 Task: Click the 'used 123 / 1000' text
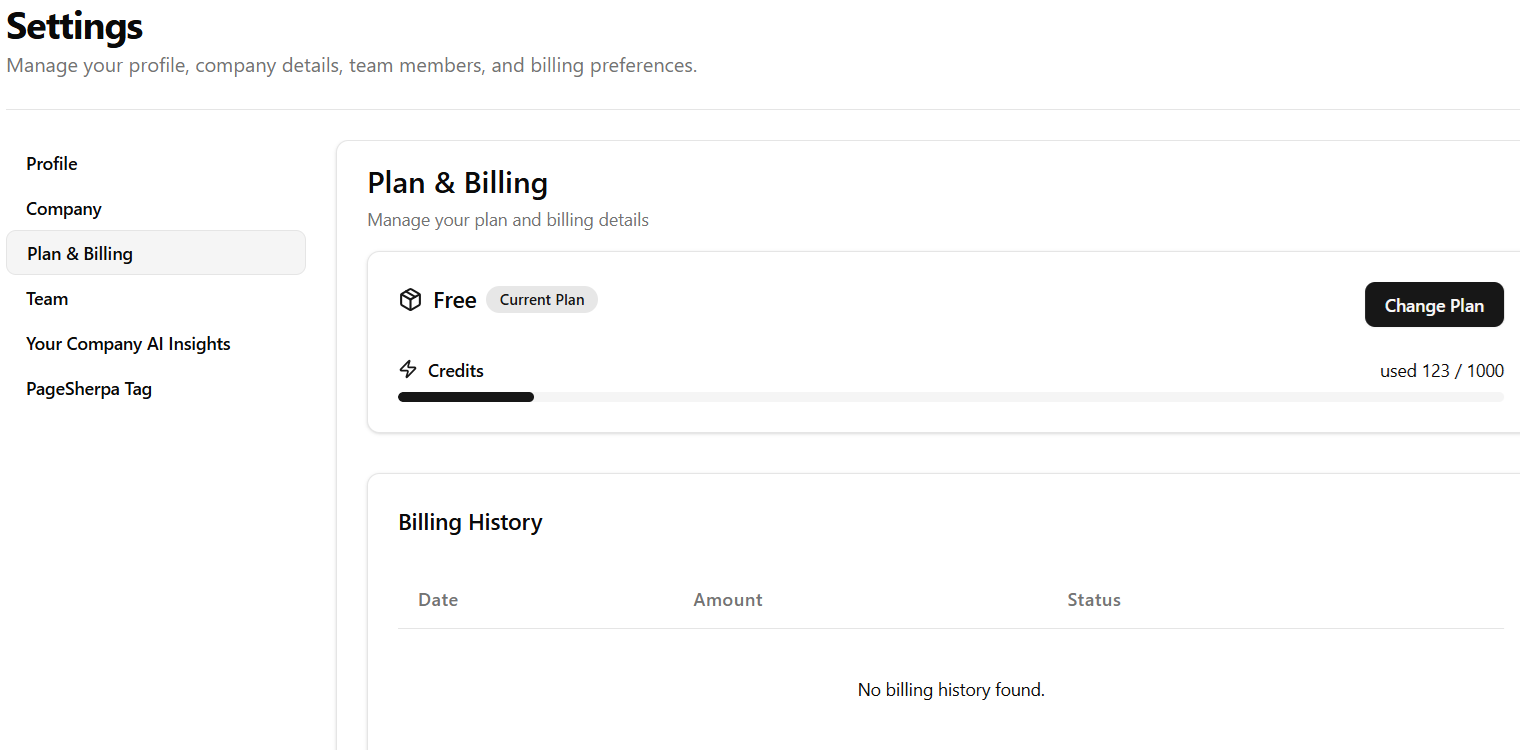click(x=1442, y=371)
